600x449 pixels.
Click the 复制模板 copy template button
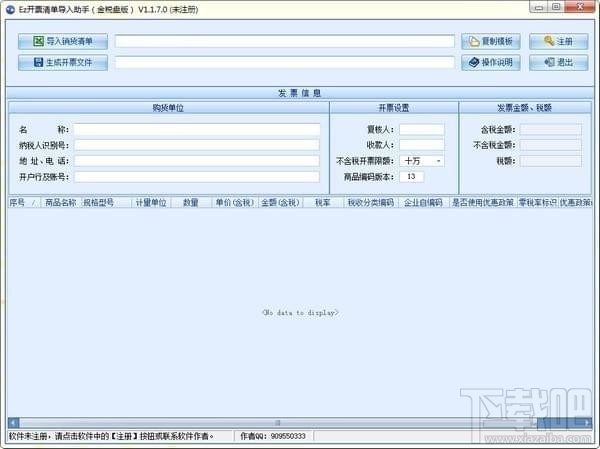click(x=491, y=41)
